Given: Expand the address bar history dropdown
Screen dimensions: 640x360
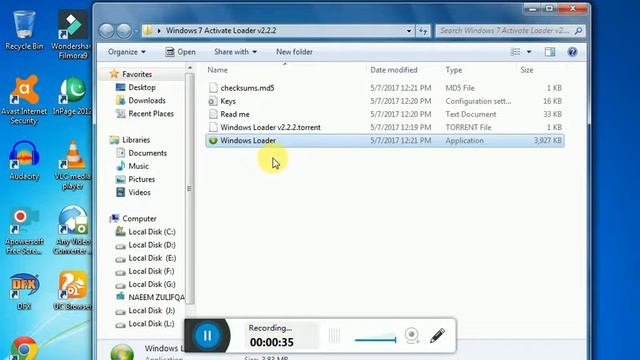Looking at the screenshot, I should coord(409,31).
